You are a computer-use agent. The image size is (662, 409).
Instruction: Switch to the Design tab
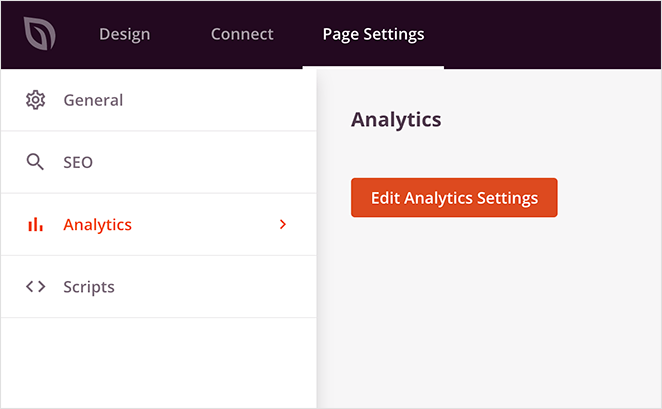point(125,34)
